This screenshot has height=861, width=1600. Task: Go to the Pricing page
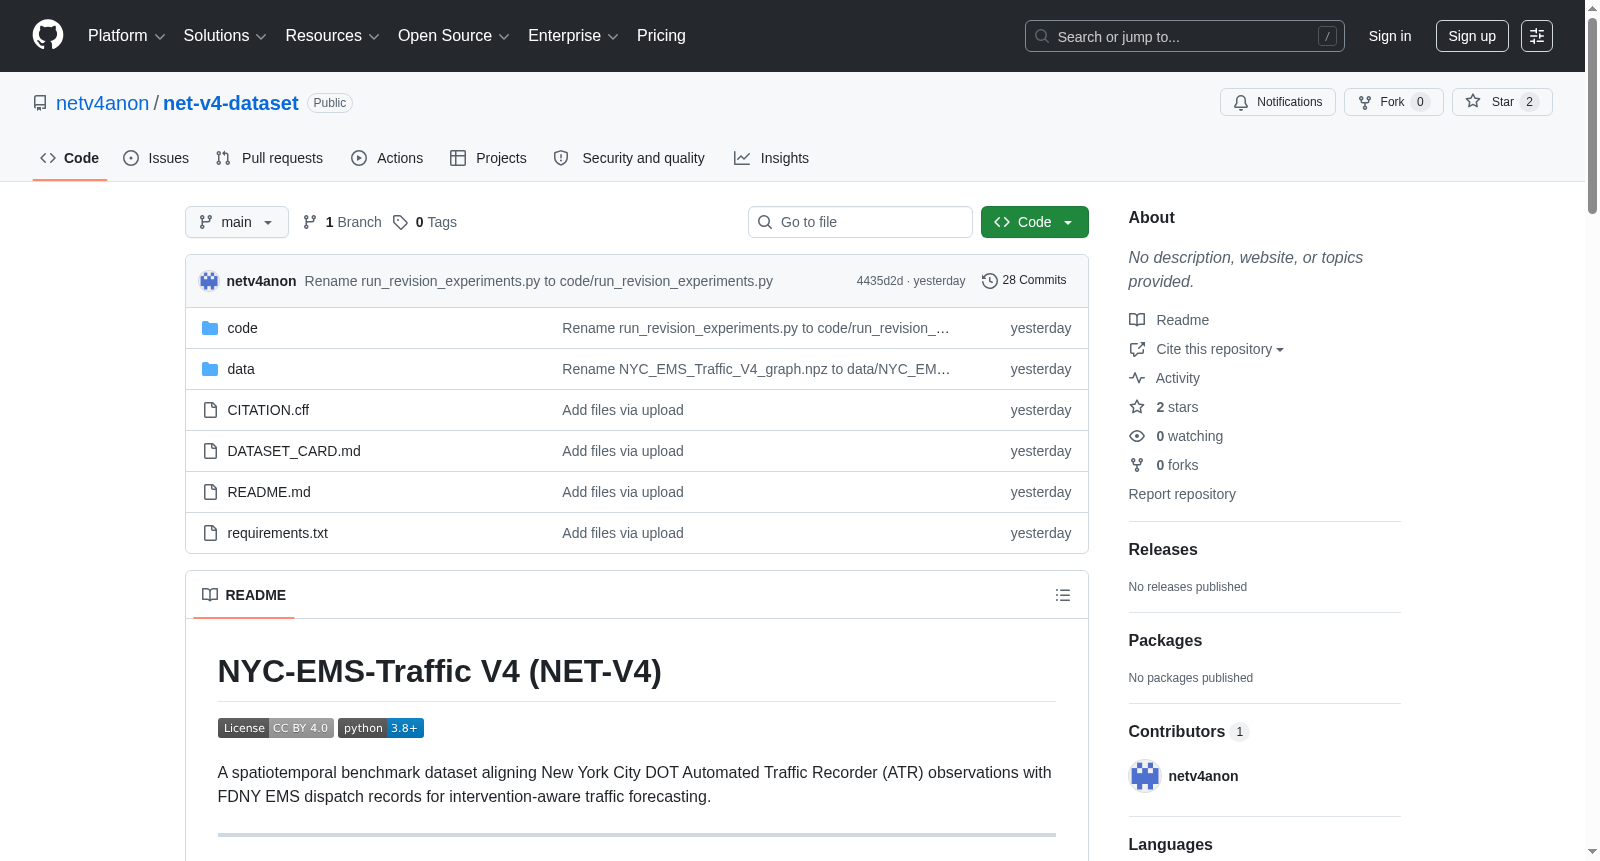(661, 36)
